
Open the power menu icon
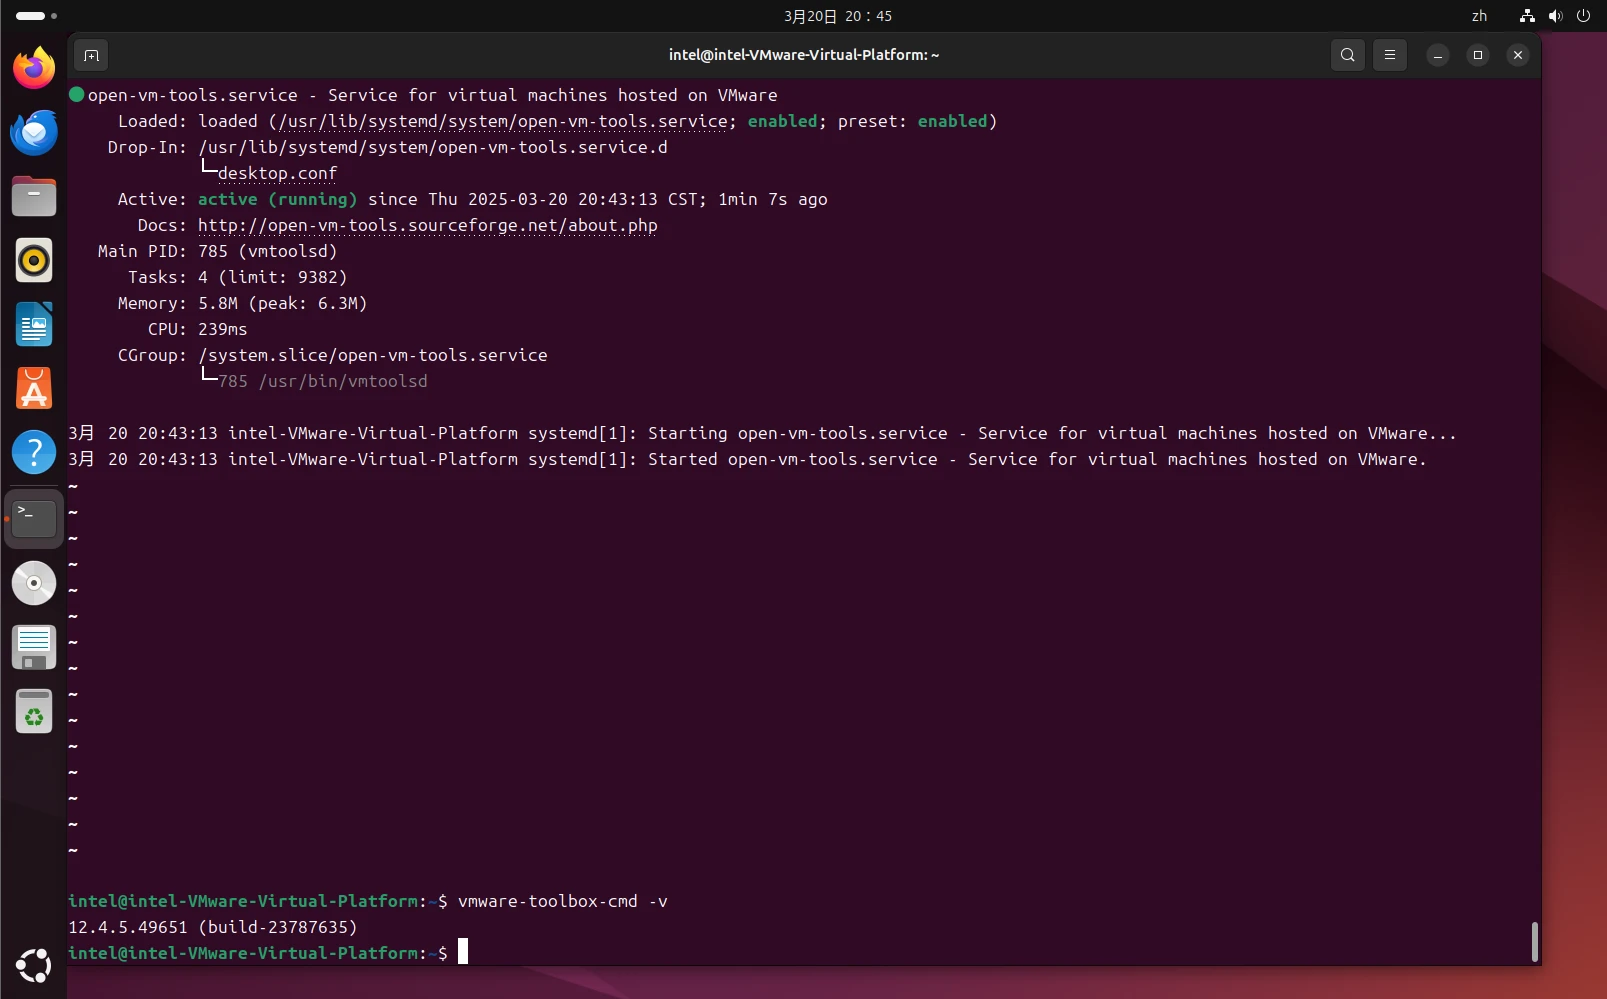pyautogui.click(x=1583, y=16)
